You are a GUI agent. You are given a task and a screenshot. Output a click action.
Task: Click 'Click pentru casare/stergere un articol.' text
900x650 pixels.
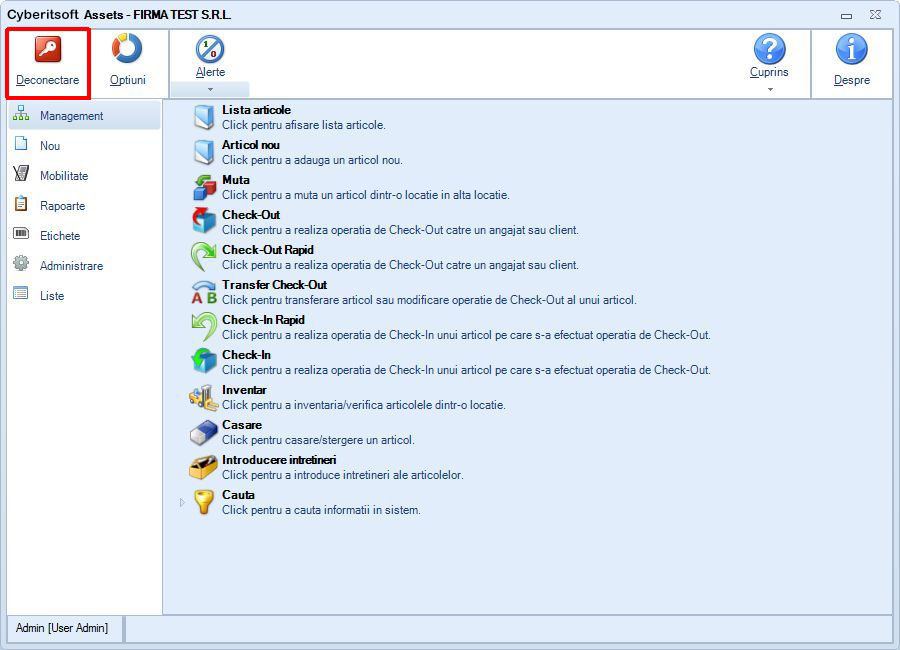(x=318, y=440)
